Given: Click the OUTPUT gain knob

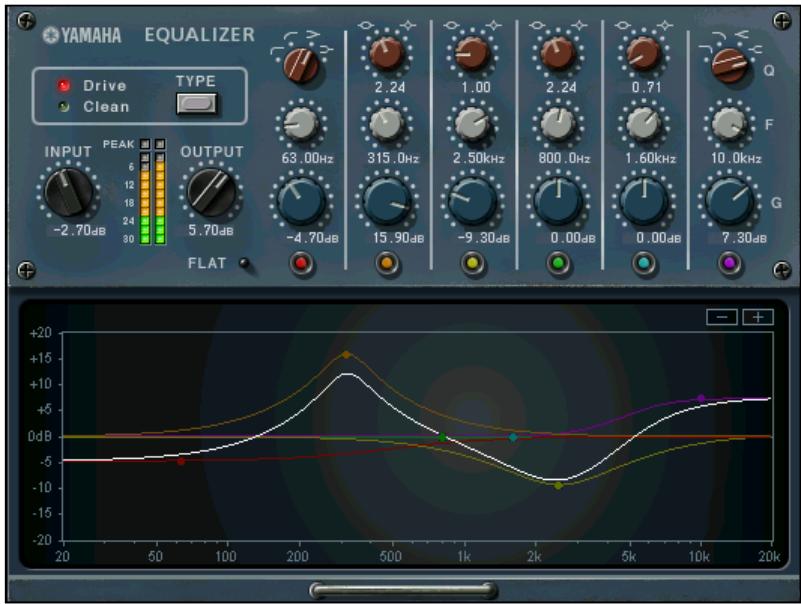Looking at the screenshot, I should [x=211, y=192].
